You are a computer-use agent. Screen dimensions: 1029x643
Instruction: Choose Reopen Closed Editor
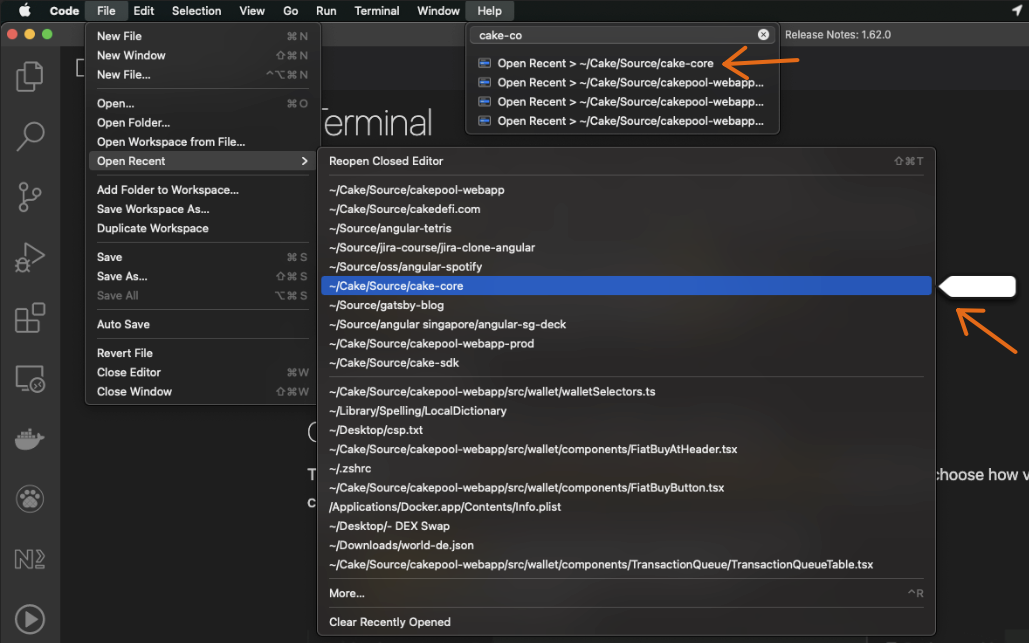pos(626,161)
